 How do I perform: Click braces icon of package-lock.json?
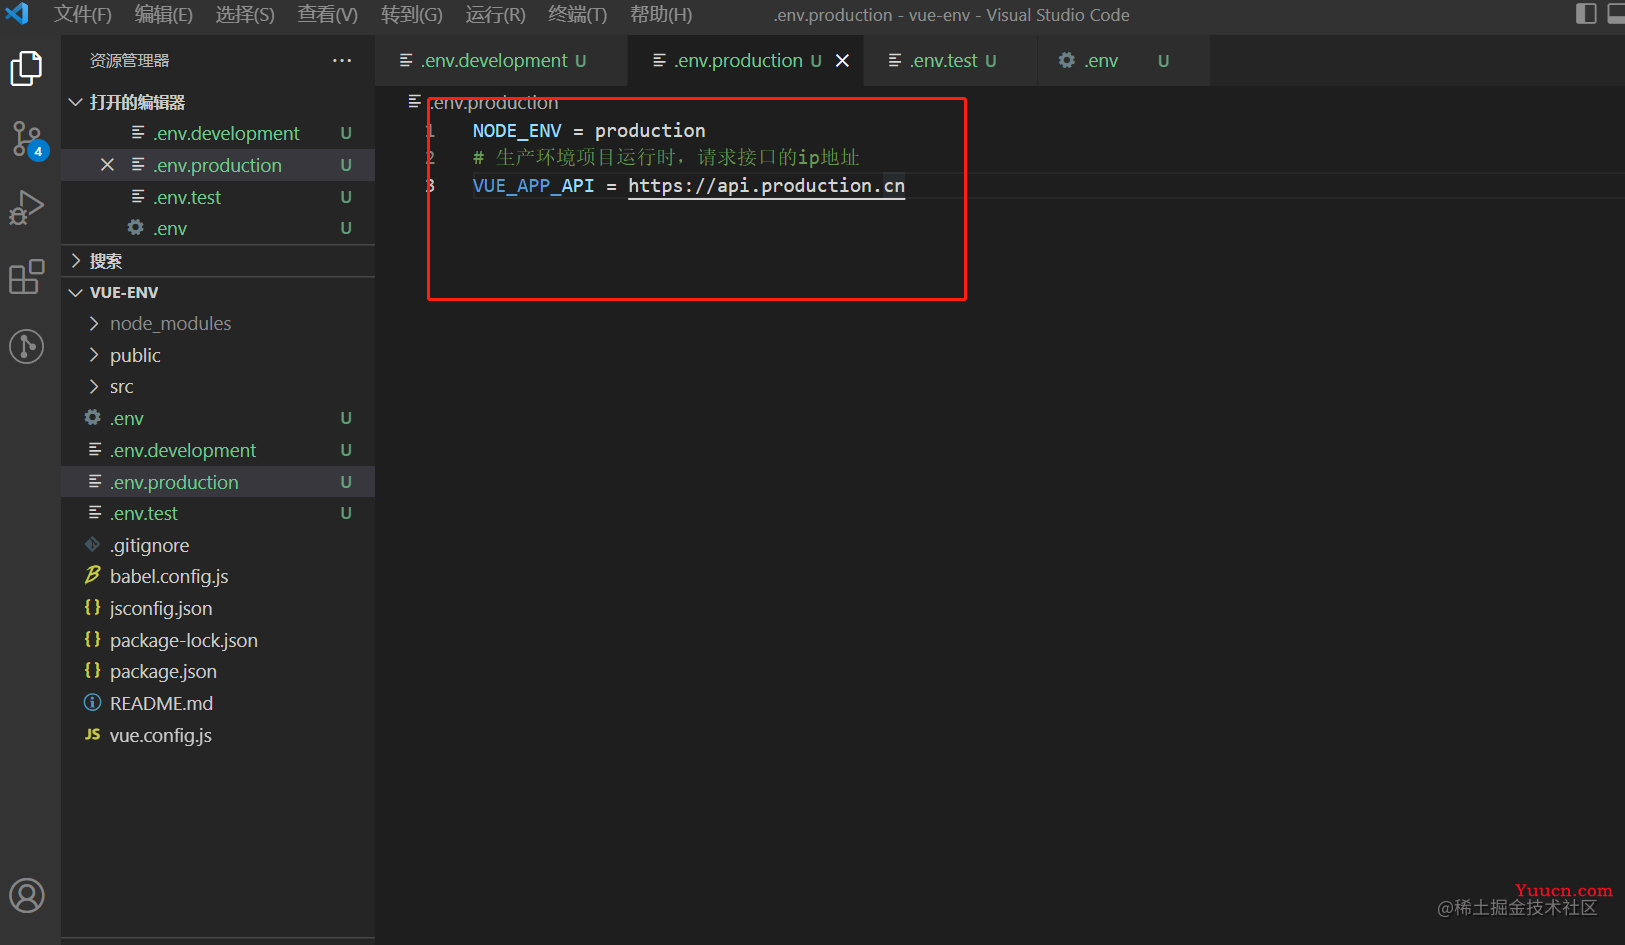[x=92, y=640]
